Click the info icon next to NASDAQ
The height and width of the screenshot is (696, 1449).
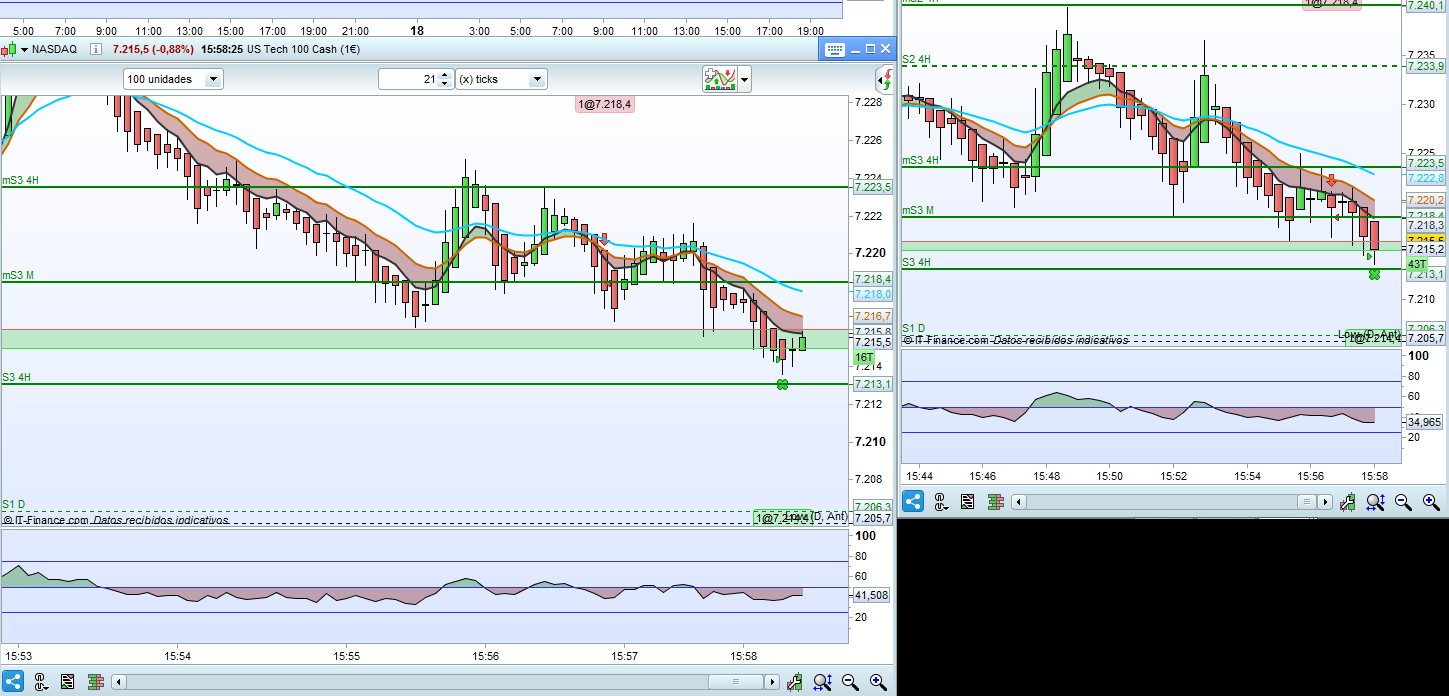pos(96,49)
